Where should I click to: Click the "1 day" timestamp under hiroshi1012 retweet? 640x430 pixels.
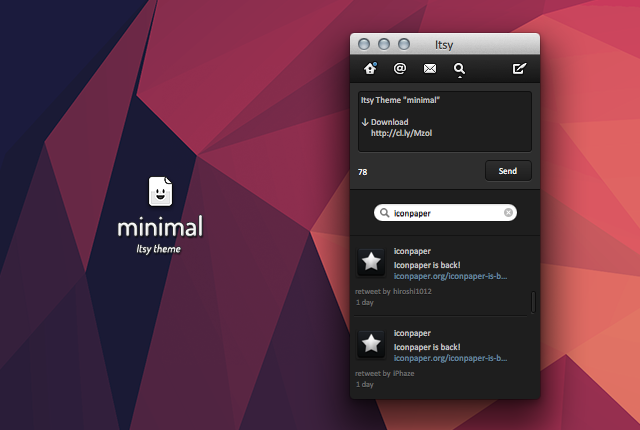tap(364, 302)
